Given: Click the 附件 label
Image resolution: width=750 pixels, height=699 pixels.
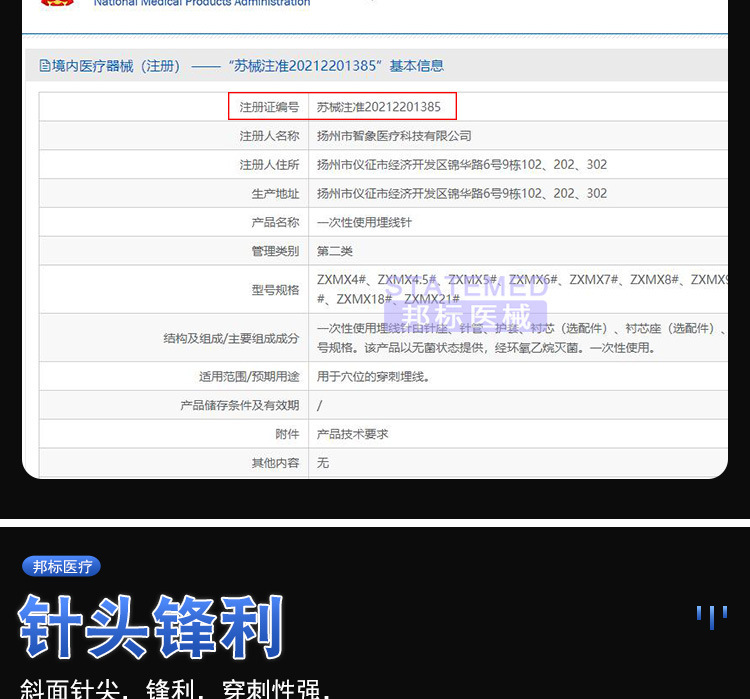Looking at the screenshot, I should pyautogui.click(x=287, y=434).
